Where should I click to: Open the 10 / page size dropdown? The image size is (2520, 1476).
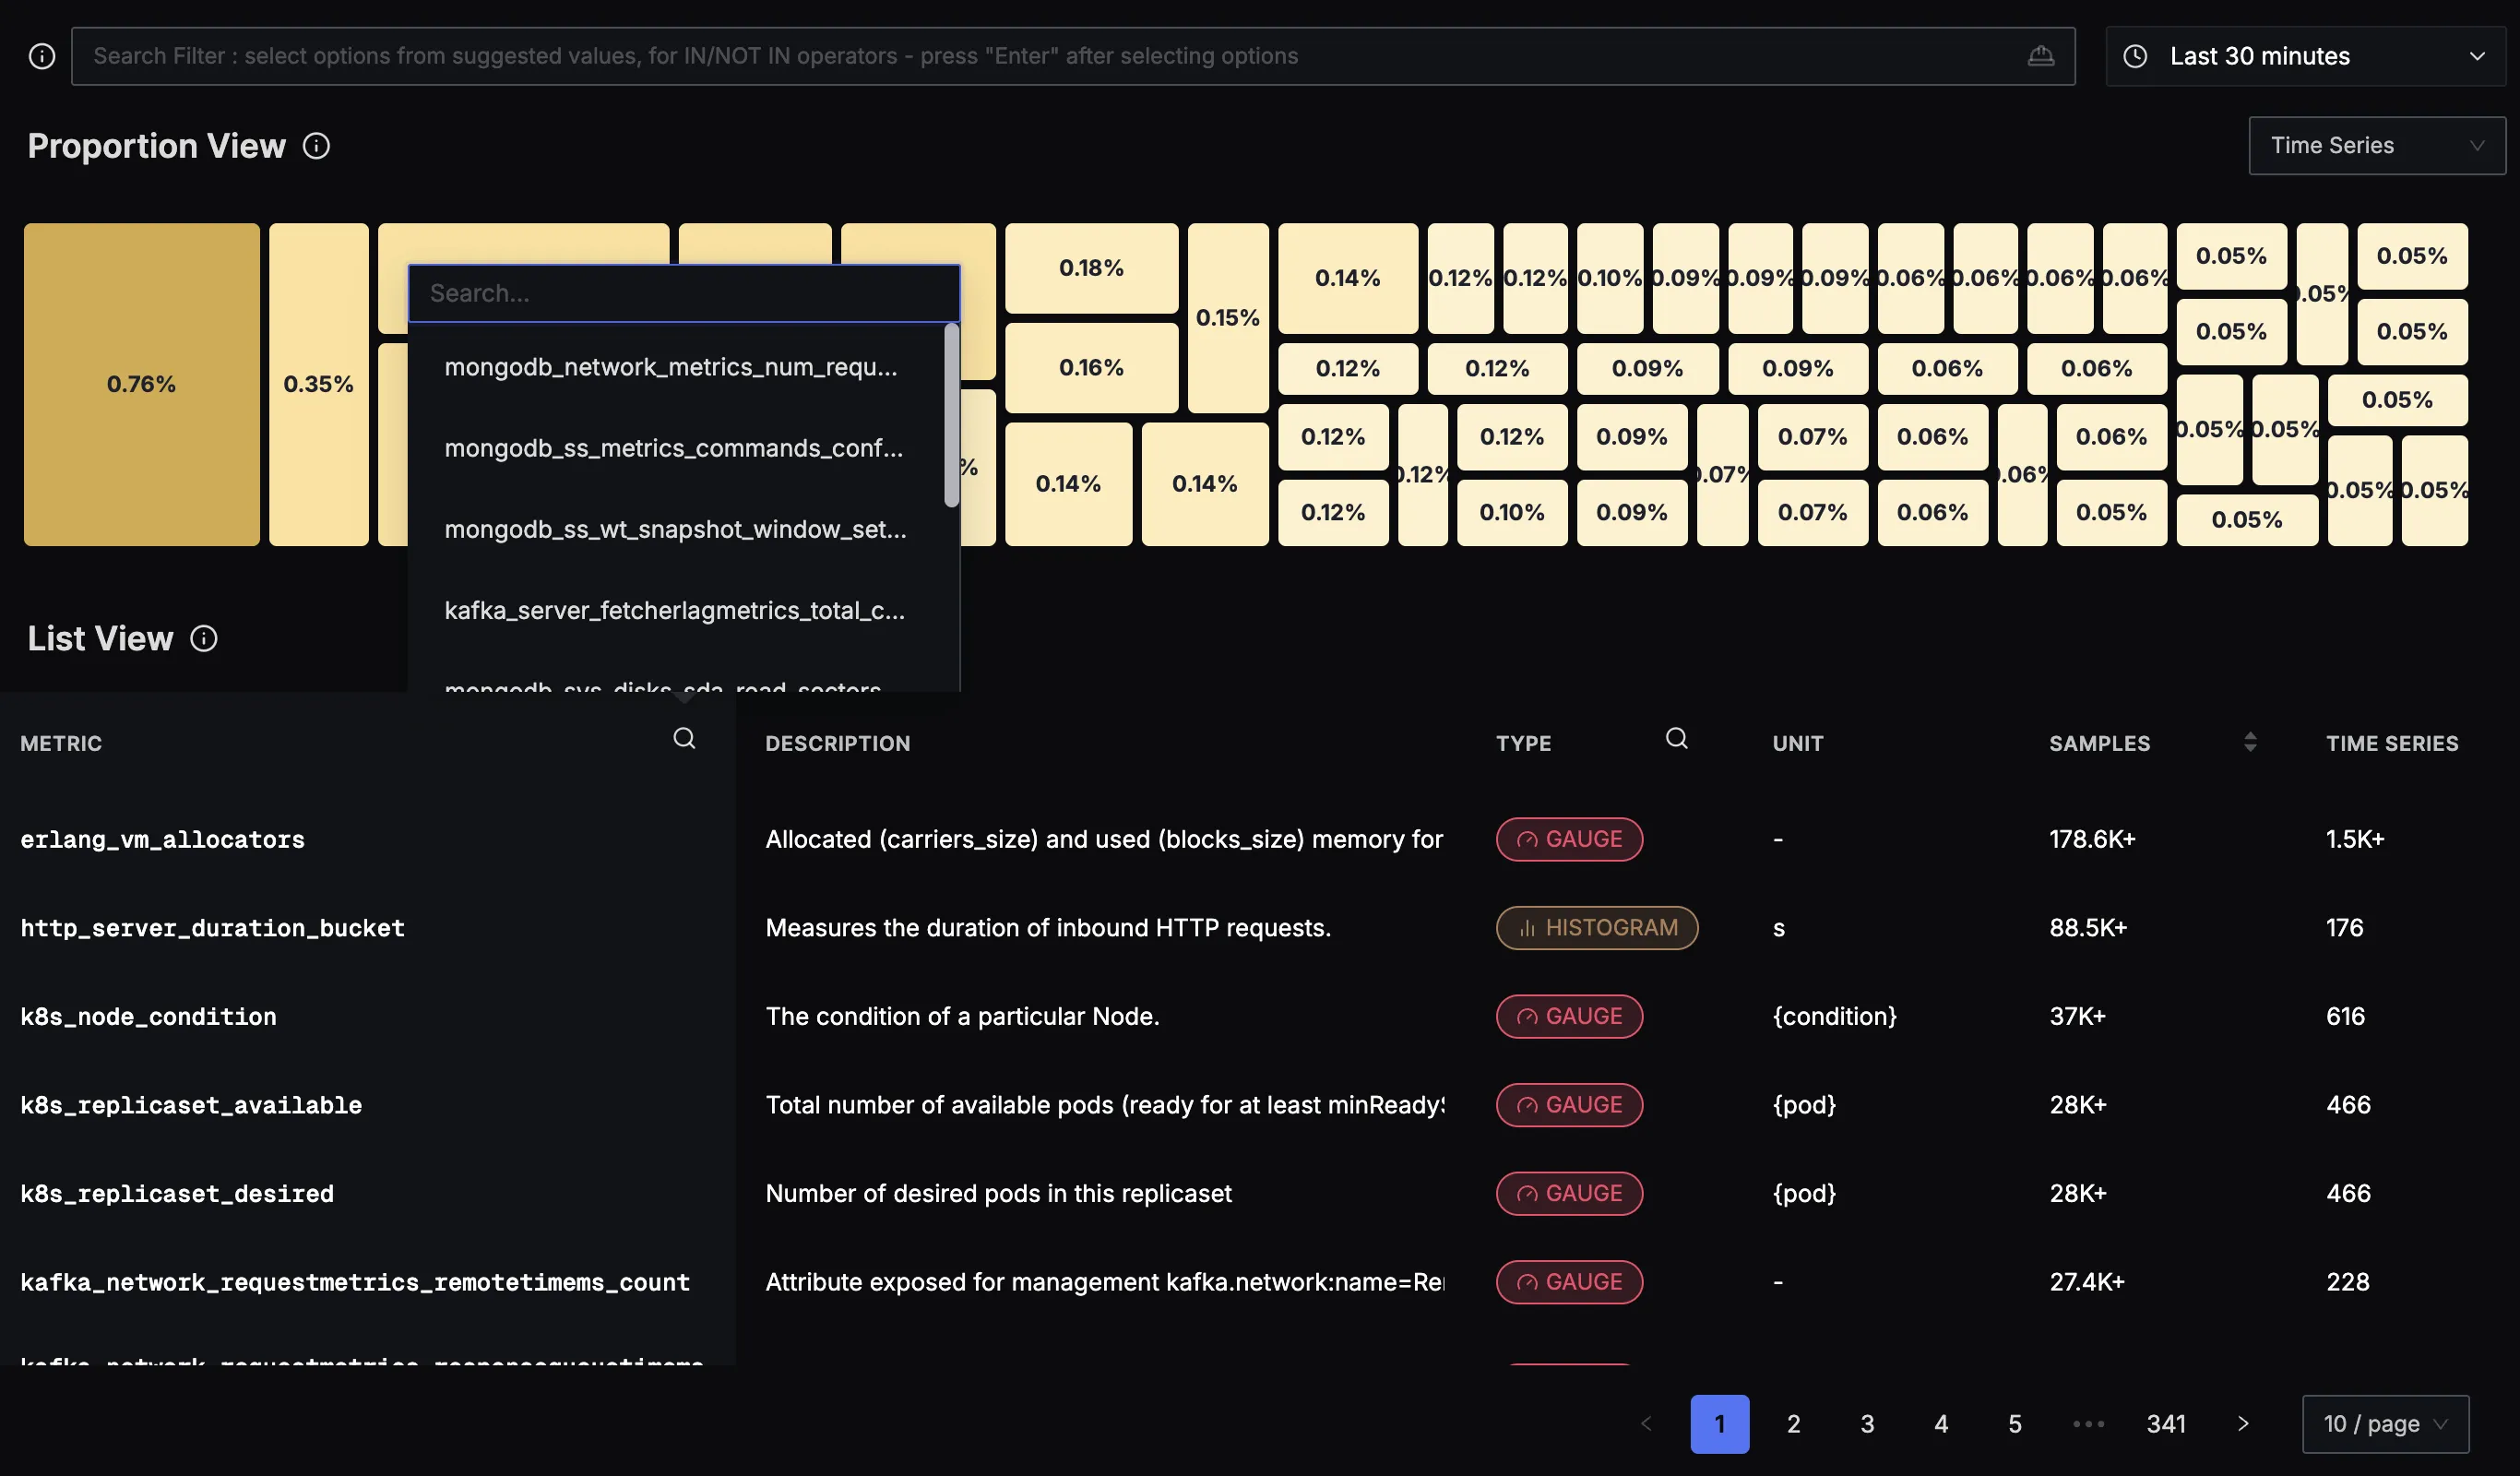[2385, 1423]
